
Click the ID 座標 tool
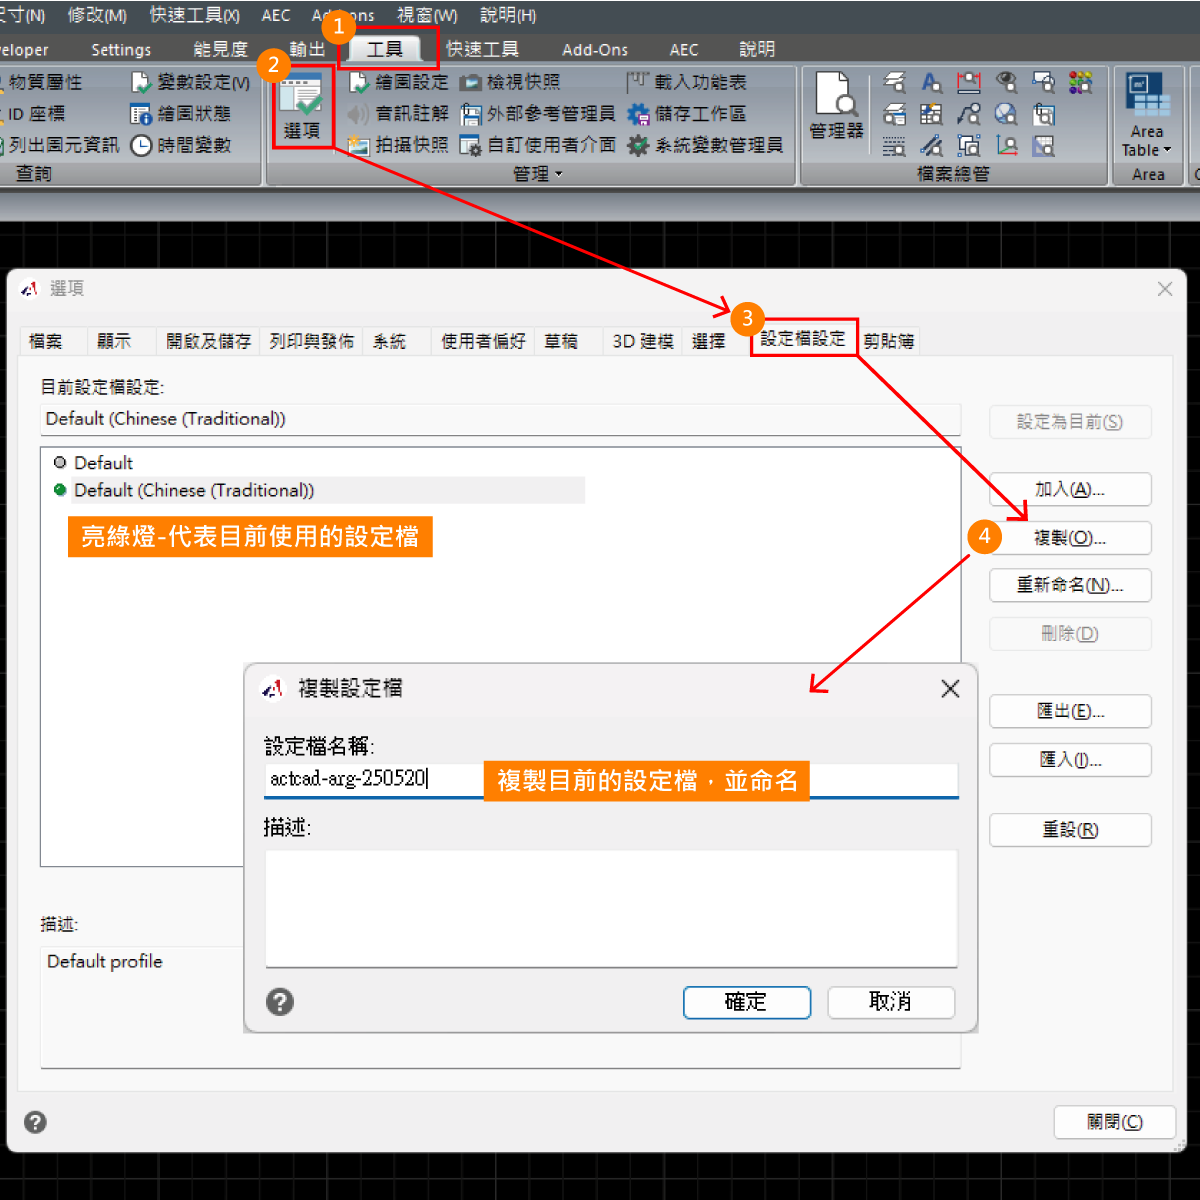pyautogui.click(x=32, y=113)
